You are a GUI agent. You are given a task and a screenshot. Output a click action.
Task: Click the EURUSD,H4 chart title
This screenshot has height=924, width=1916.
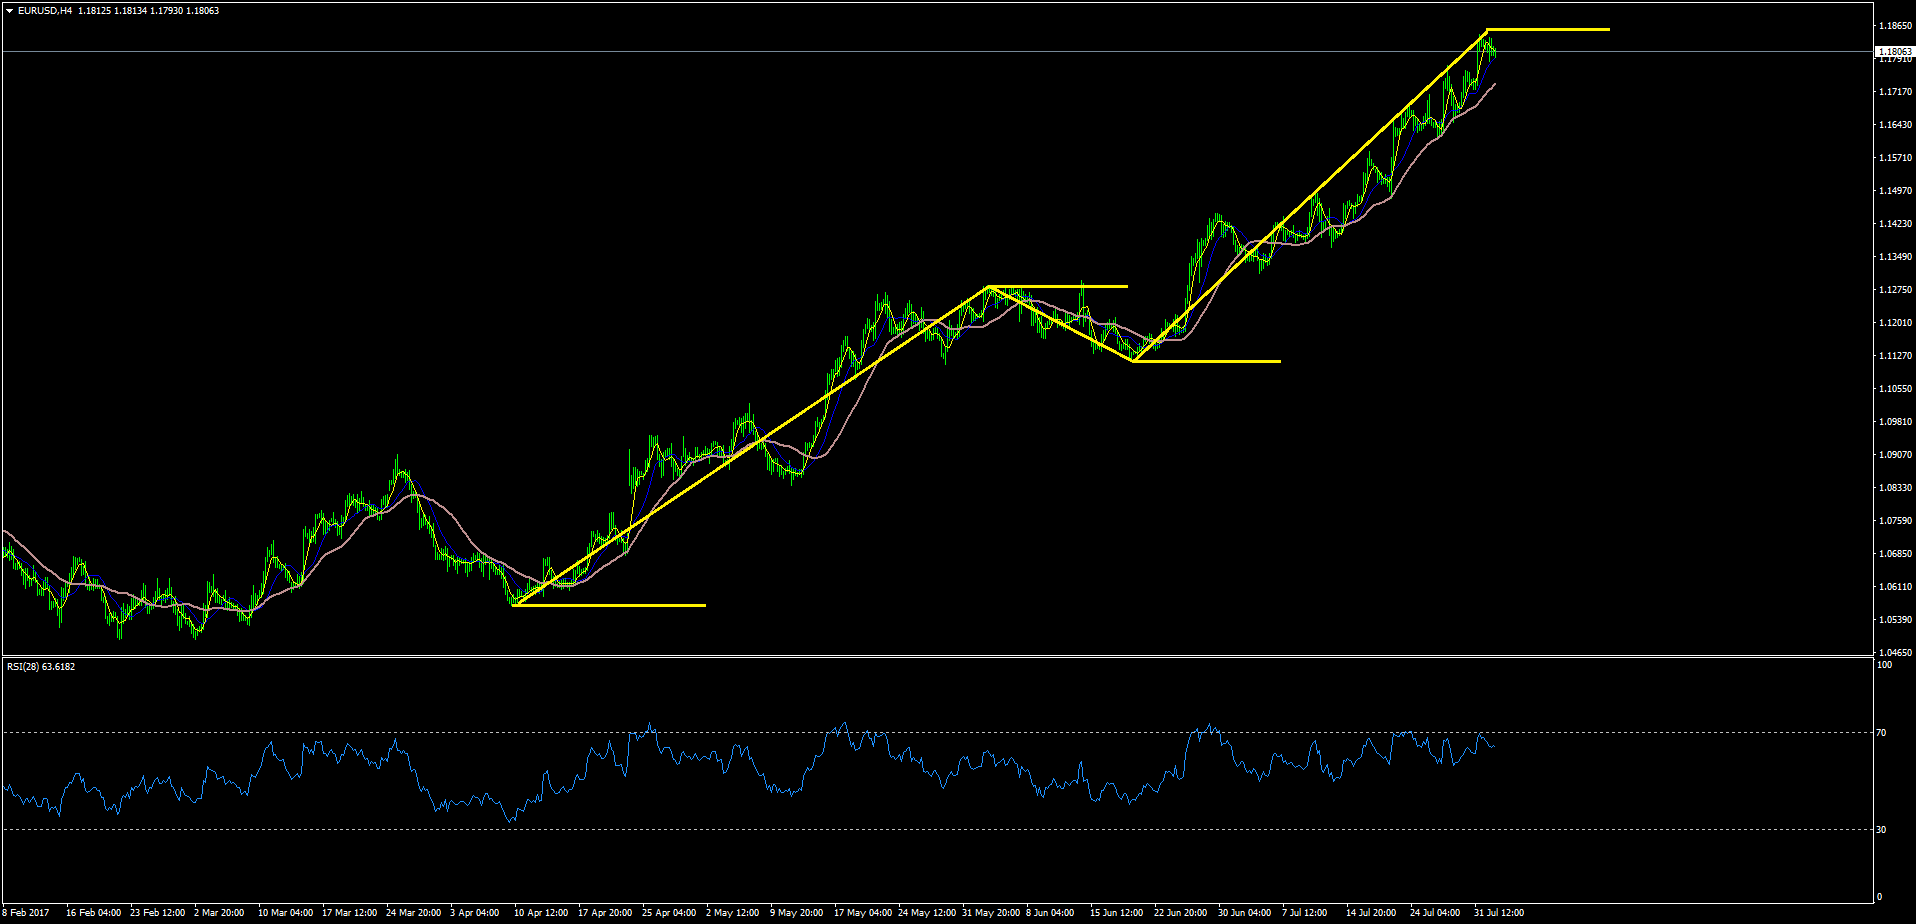(44, 11)
